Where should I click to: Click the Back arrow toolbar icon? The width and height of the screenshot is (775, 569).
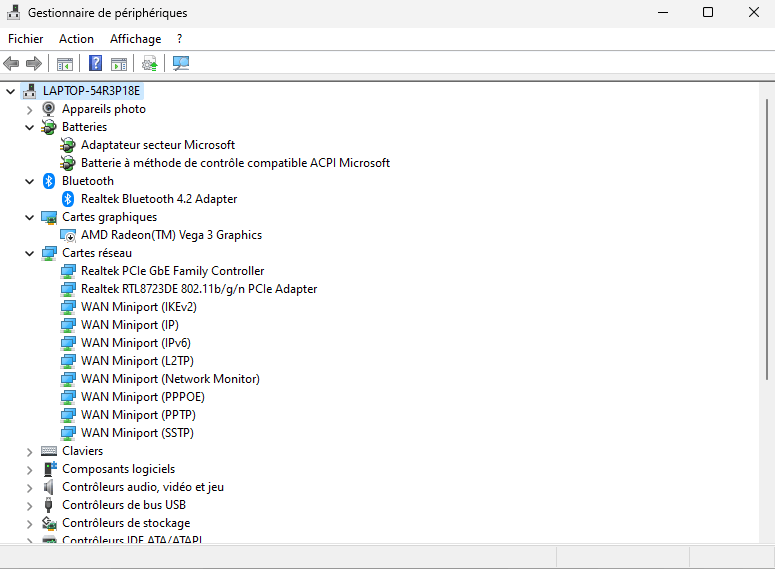(x=11, y=63)
